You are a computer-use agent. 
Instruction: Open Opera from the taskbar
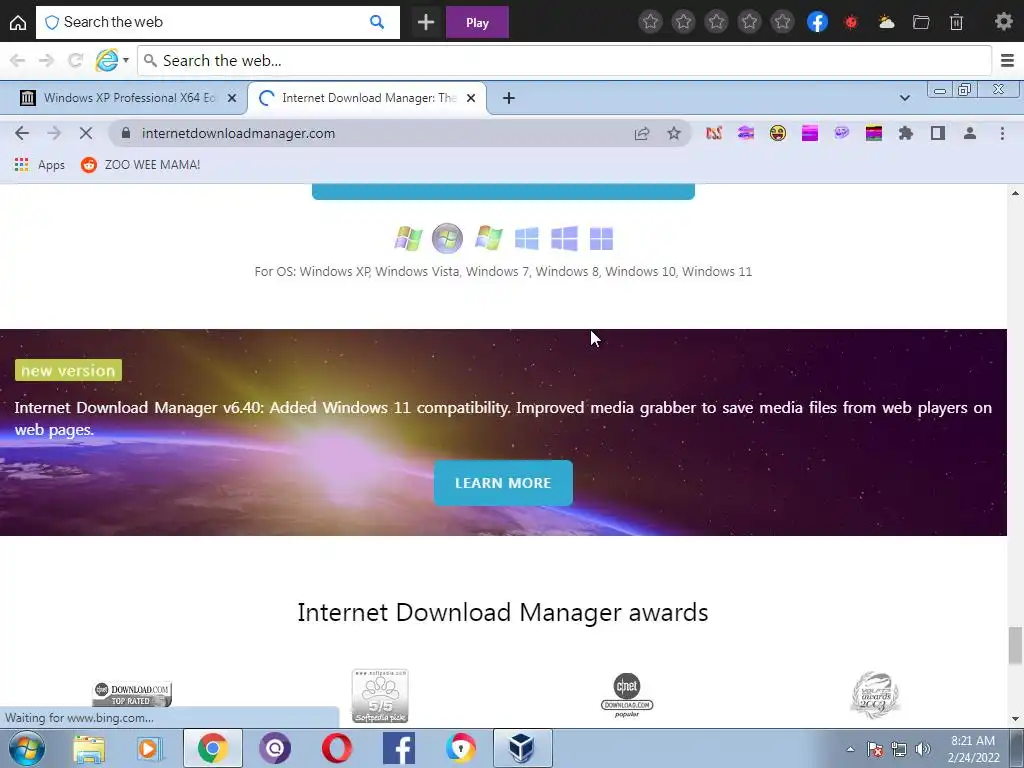(x=337, y=748)
